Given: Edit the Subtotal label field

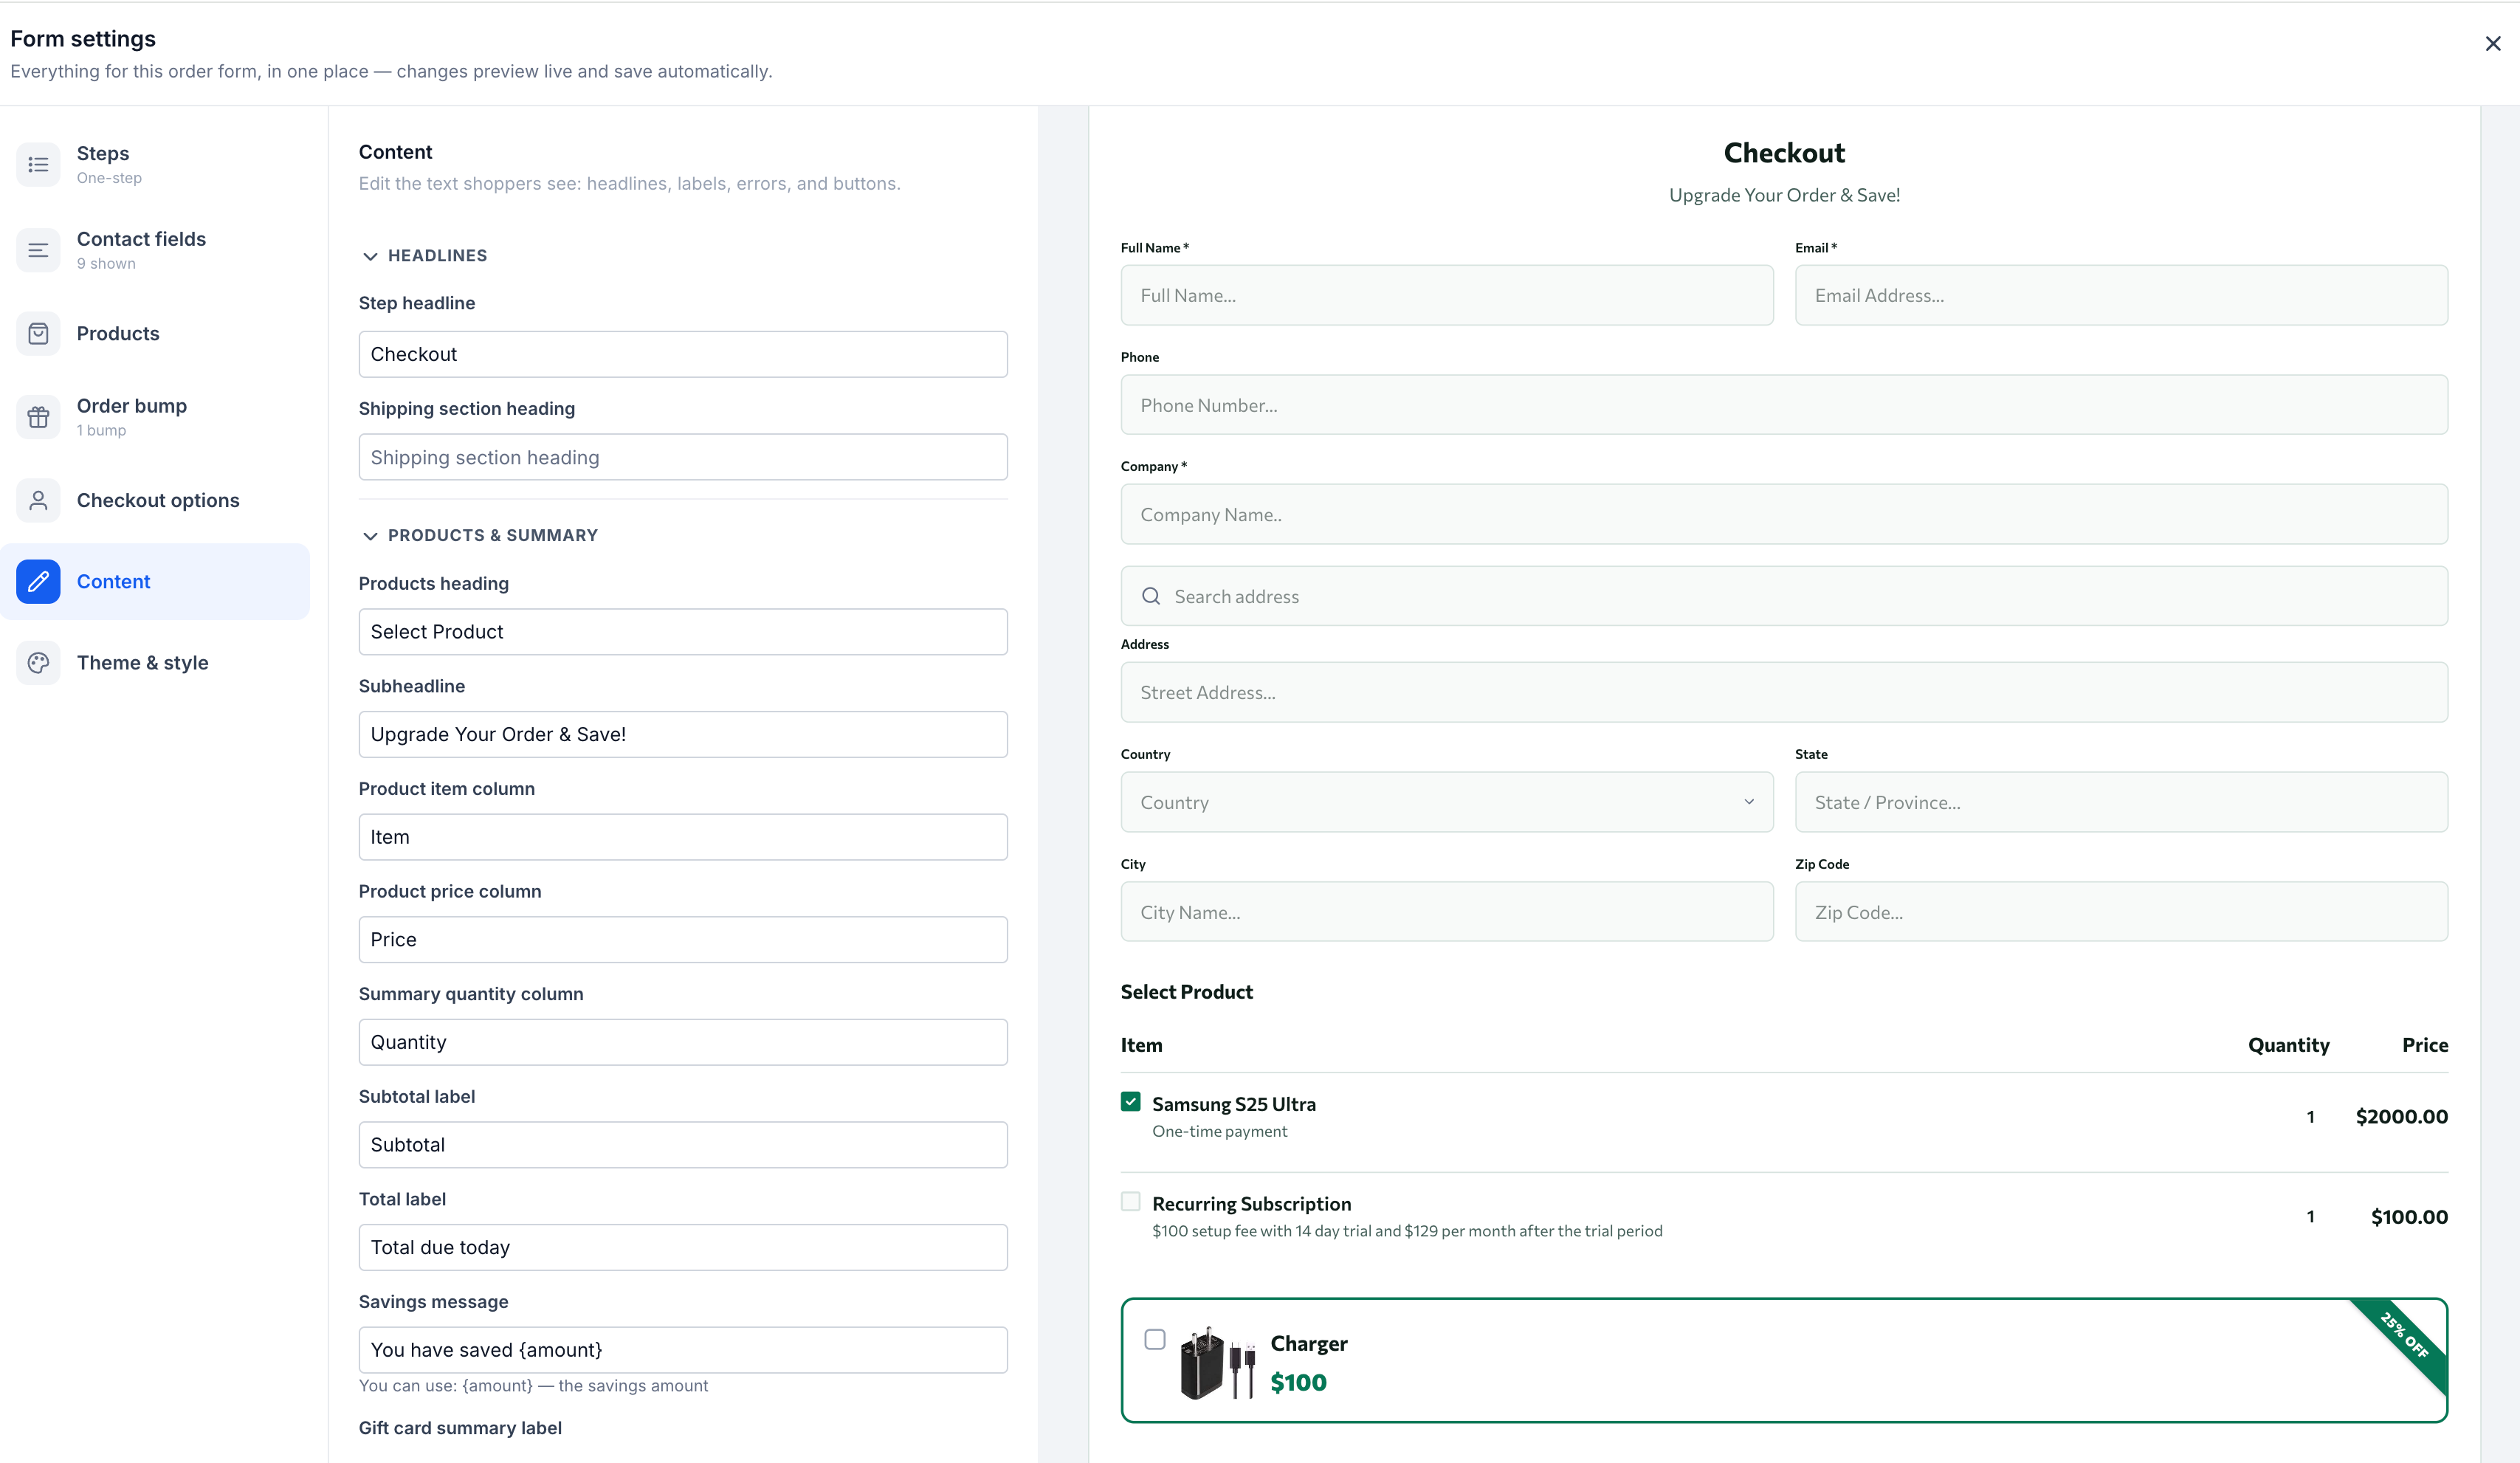Looking at the screenshot, I should [x=683, y=1145].
